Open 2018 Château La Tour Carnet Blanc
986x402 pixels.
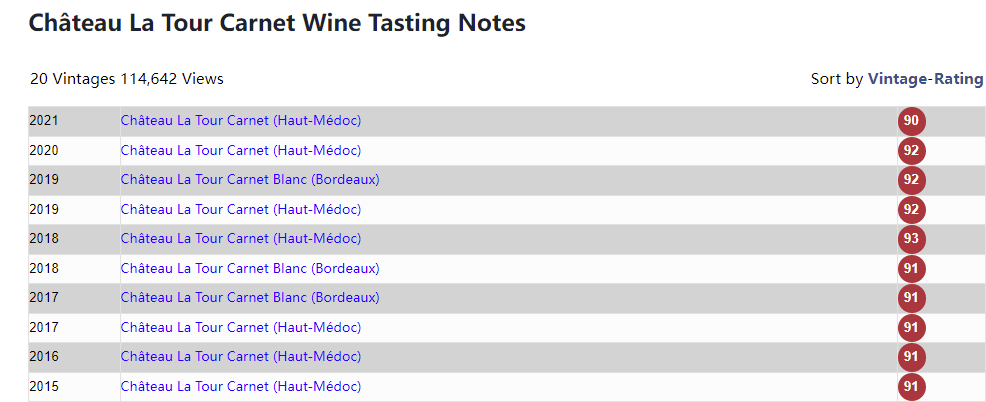point(250,268)
